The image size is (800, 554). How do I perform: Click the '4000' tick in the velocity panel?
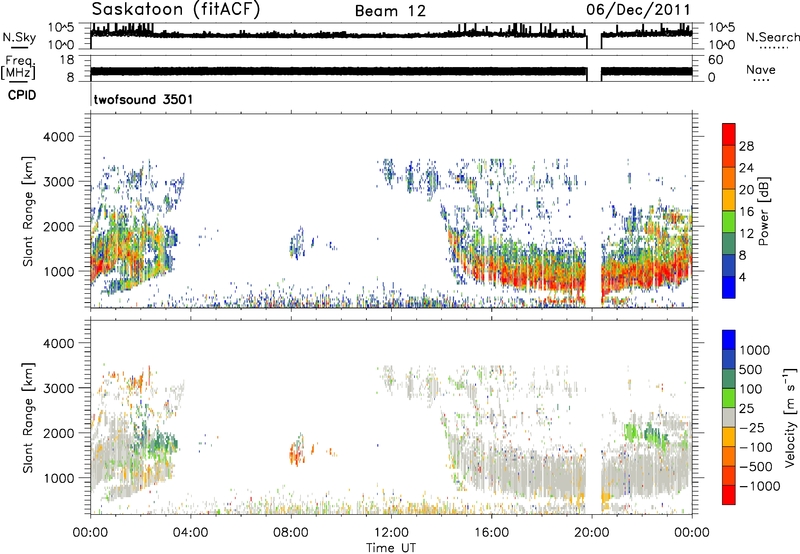coord(60,343)
